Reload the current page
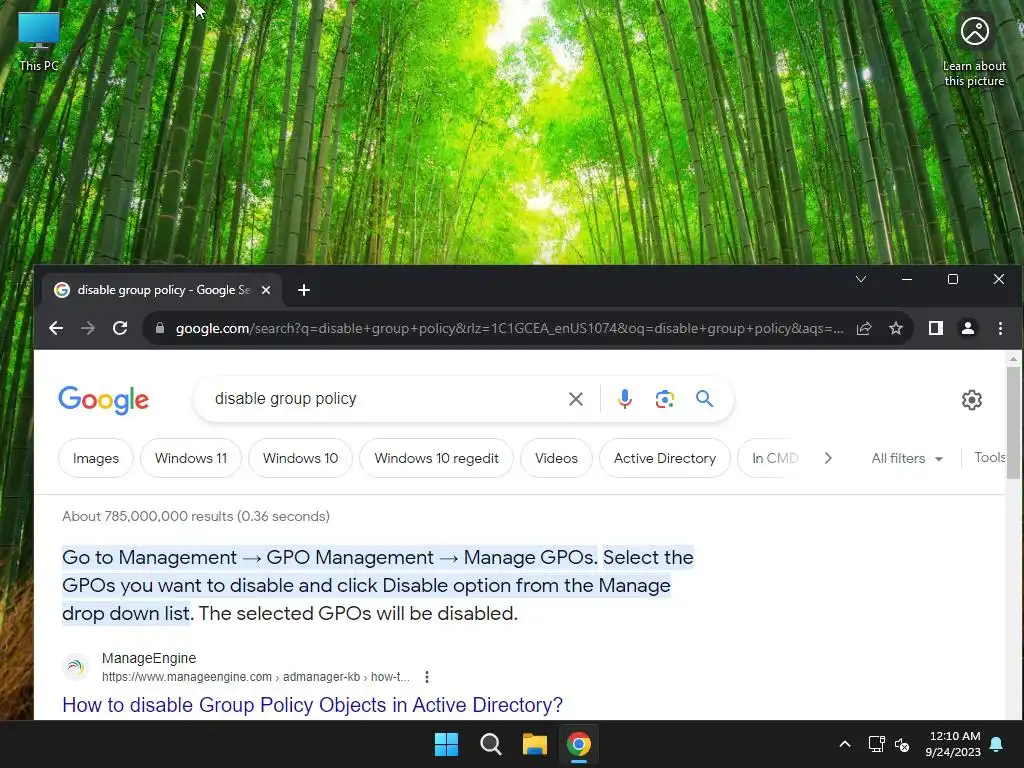The image size is (1024, 768). 120,328
